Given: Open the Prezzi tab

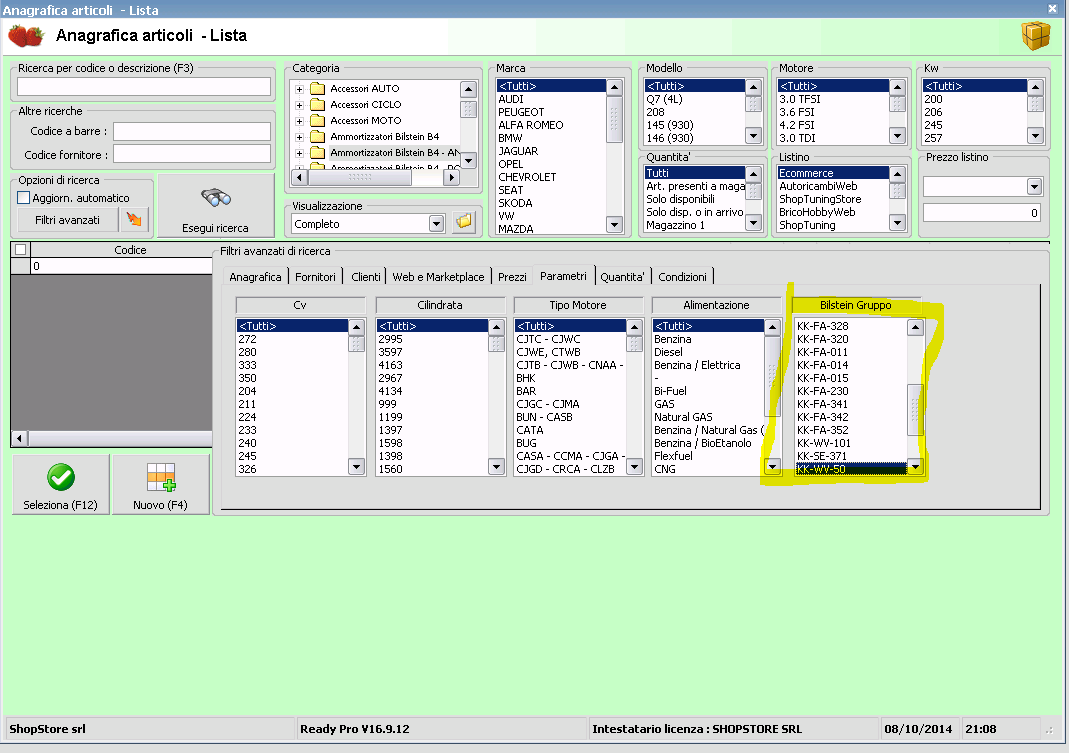Looking at the screenshot, I should [x=512, y=277].
